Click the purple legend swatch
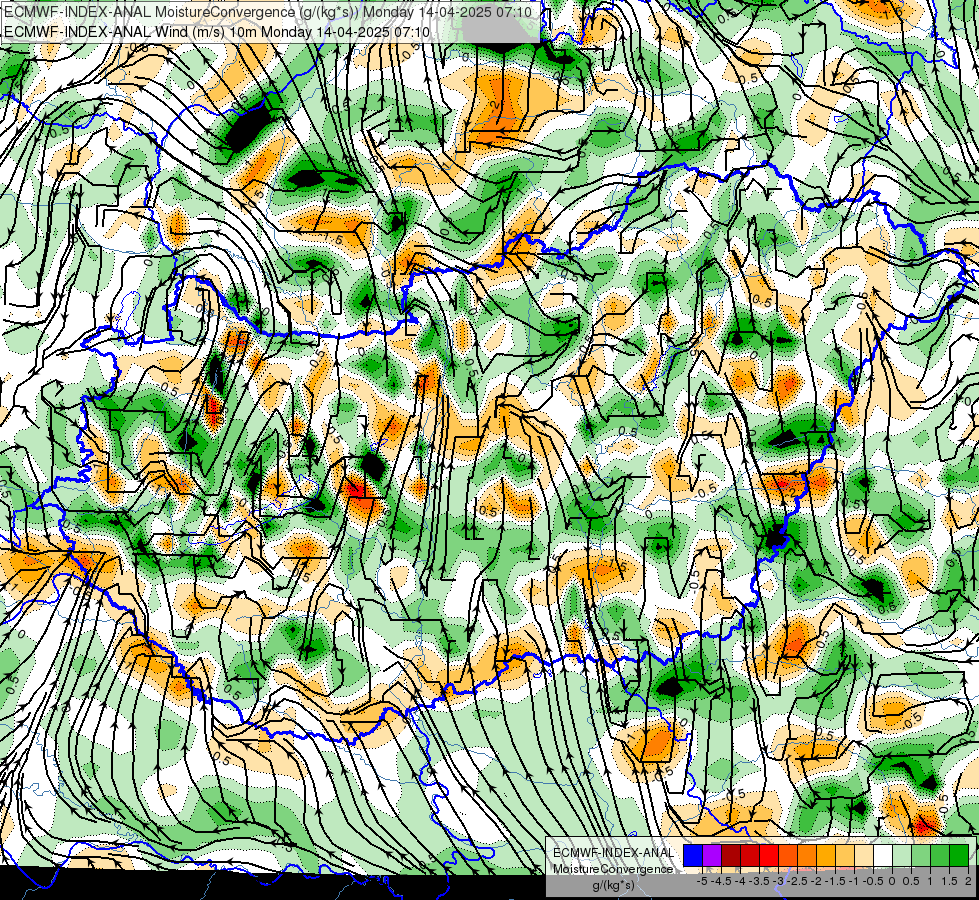The height and width of the screenshot is (900, 979). (712, 855)
